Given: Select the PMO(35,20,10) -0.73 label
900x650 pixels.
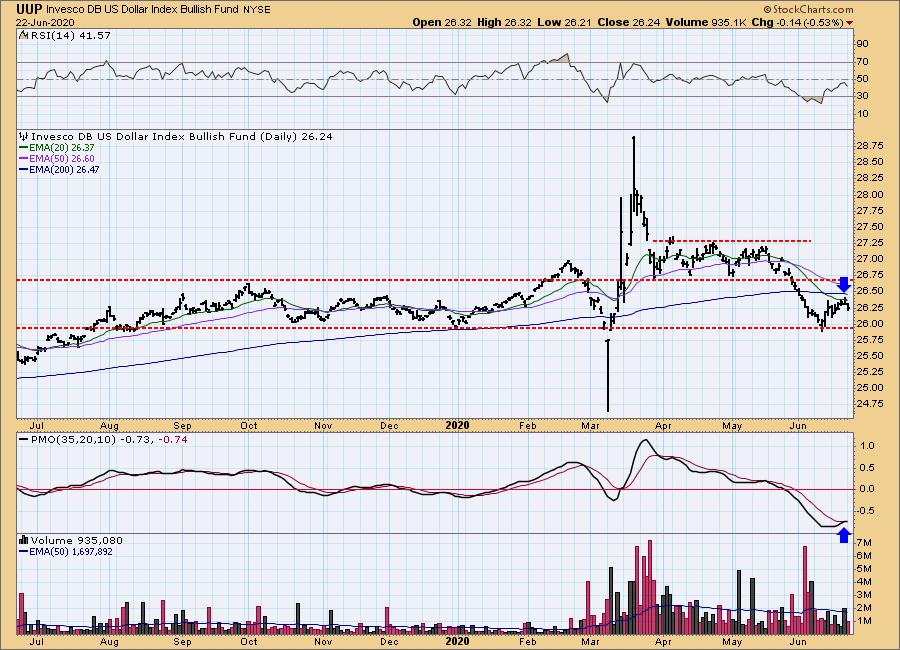Looking at the screenshot, I should [x=92, y=439].
